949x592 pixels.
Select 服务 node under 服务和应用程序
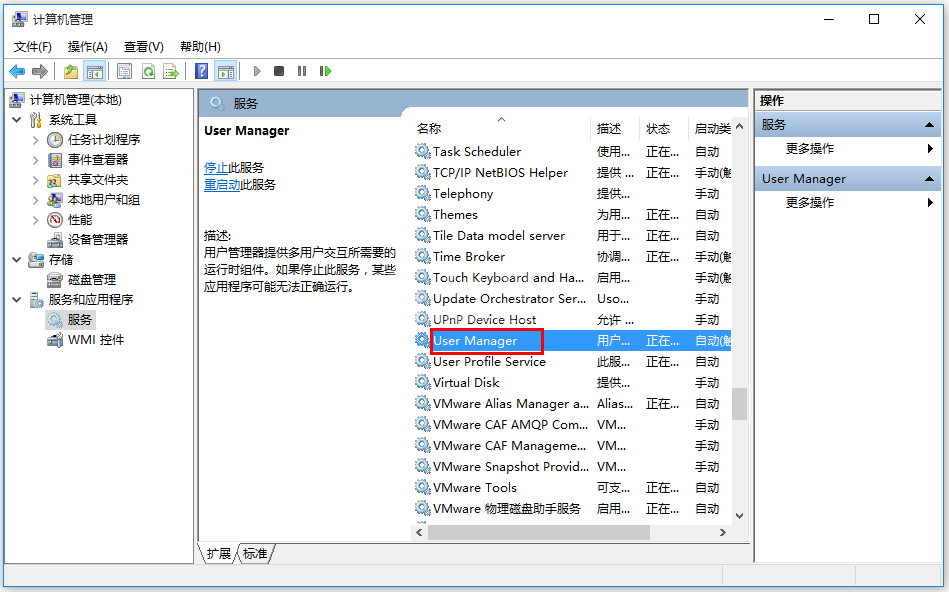pyautogui.click(x=79, y=320)
